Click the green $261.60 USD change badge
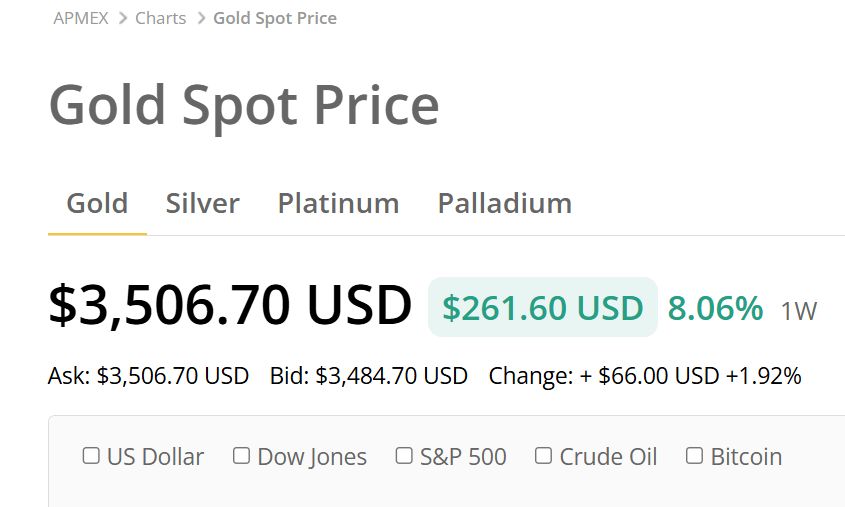 [x=542, y=308]
